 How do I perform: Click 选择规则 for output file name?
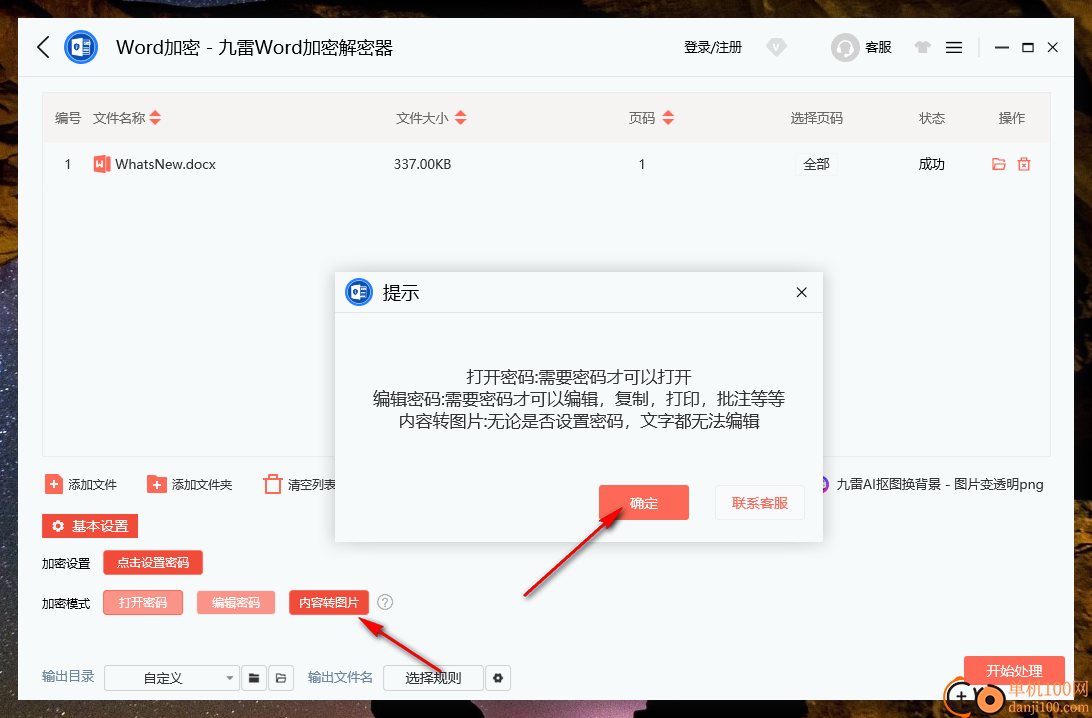[433, 678]
